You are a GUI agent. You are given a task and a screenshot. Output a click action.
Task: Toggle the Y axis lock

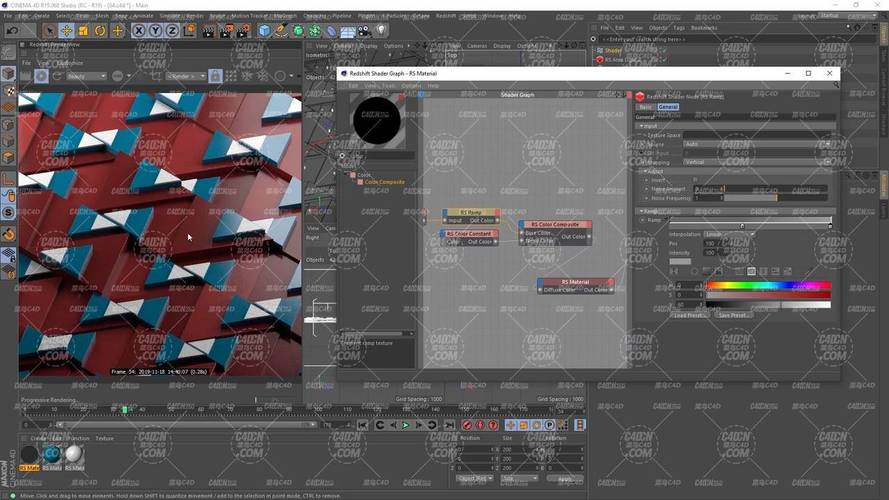(x=155, y=31)
